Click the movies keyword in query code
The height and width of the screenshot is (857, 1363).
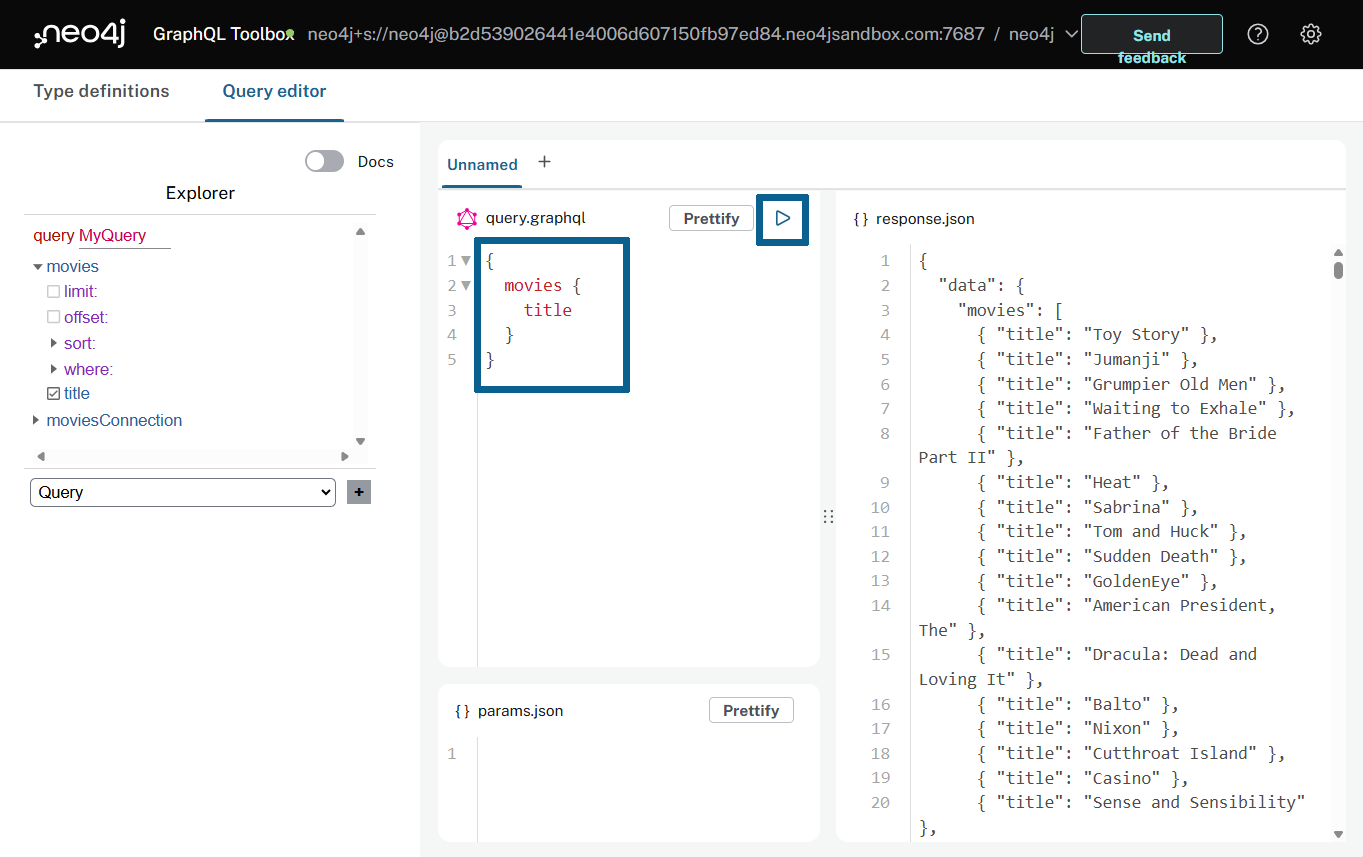533,286
